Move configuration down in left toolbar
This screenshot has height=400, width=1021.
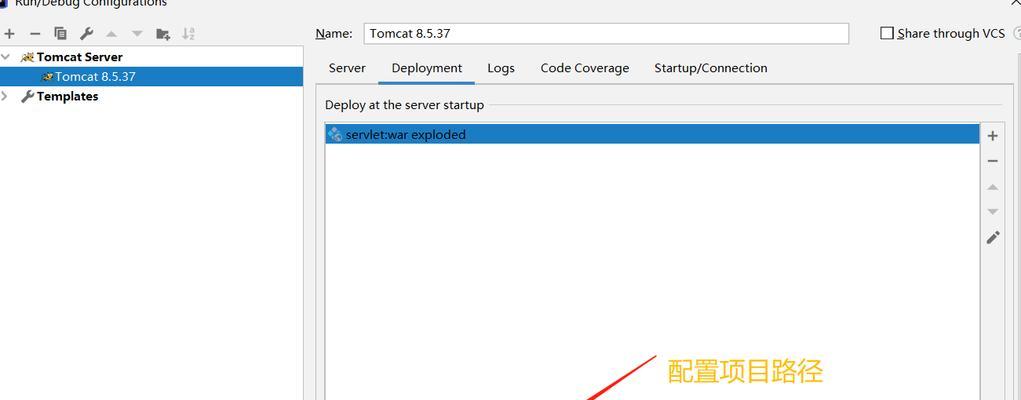click(x=137, y=34)
